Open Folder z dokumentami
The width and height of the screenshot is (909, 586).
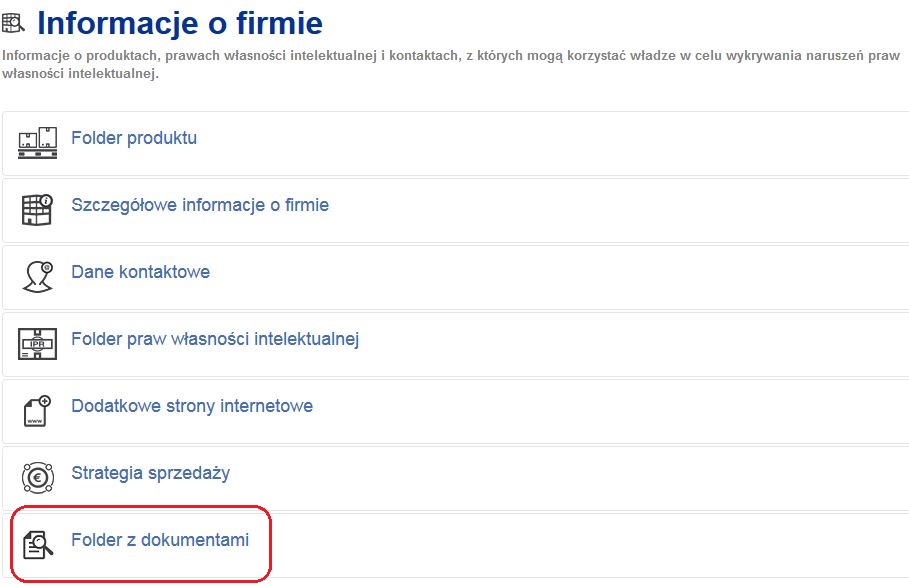[x=160, y=540]
